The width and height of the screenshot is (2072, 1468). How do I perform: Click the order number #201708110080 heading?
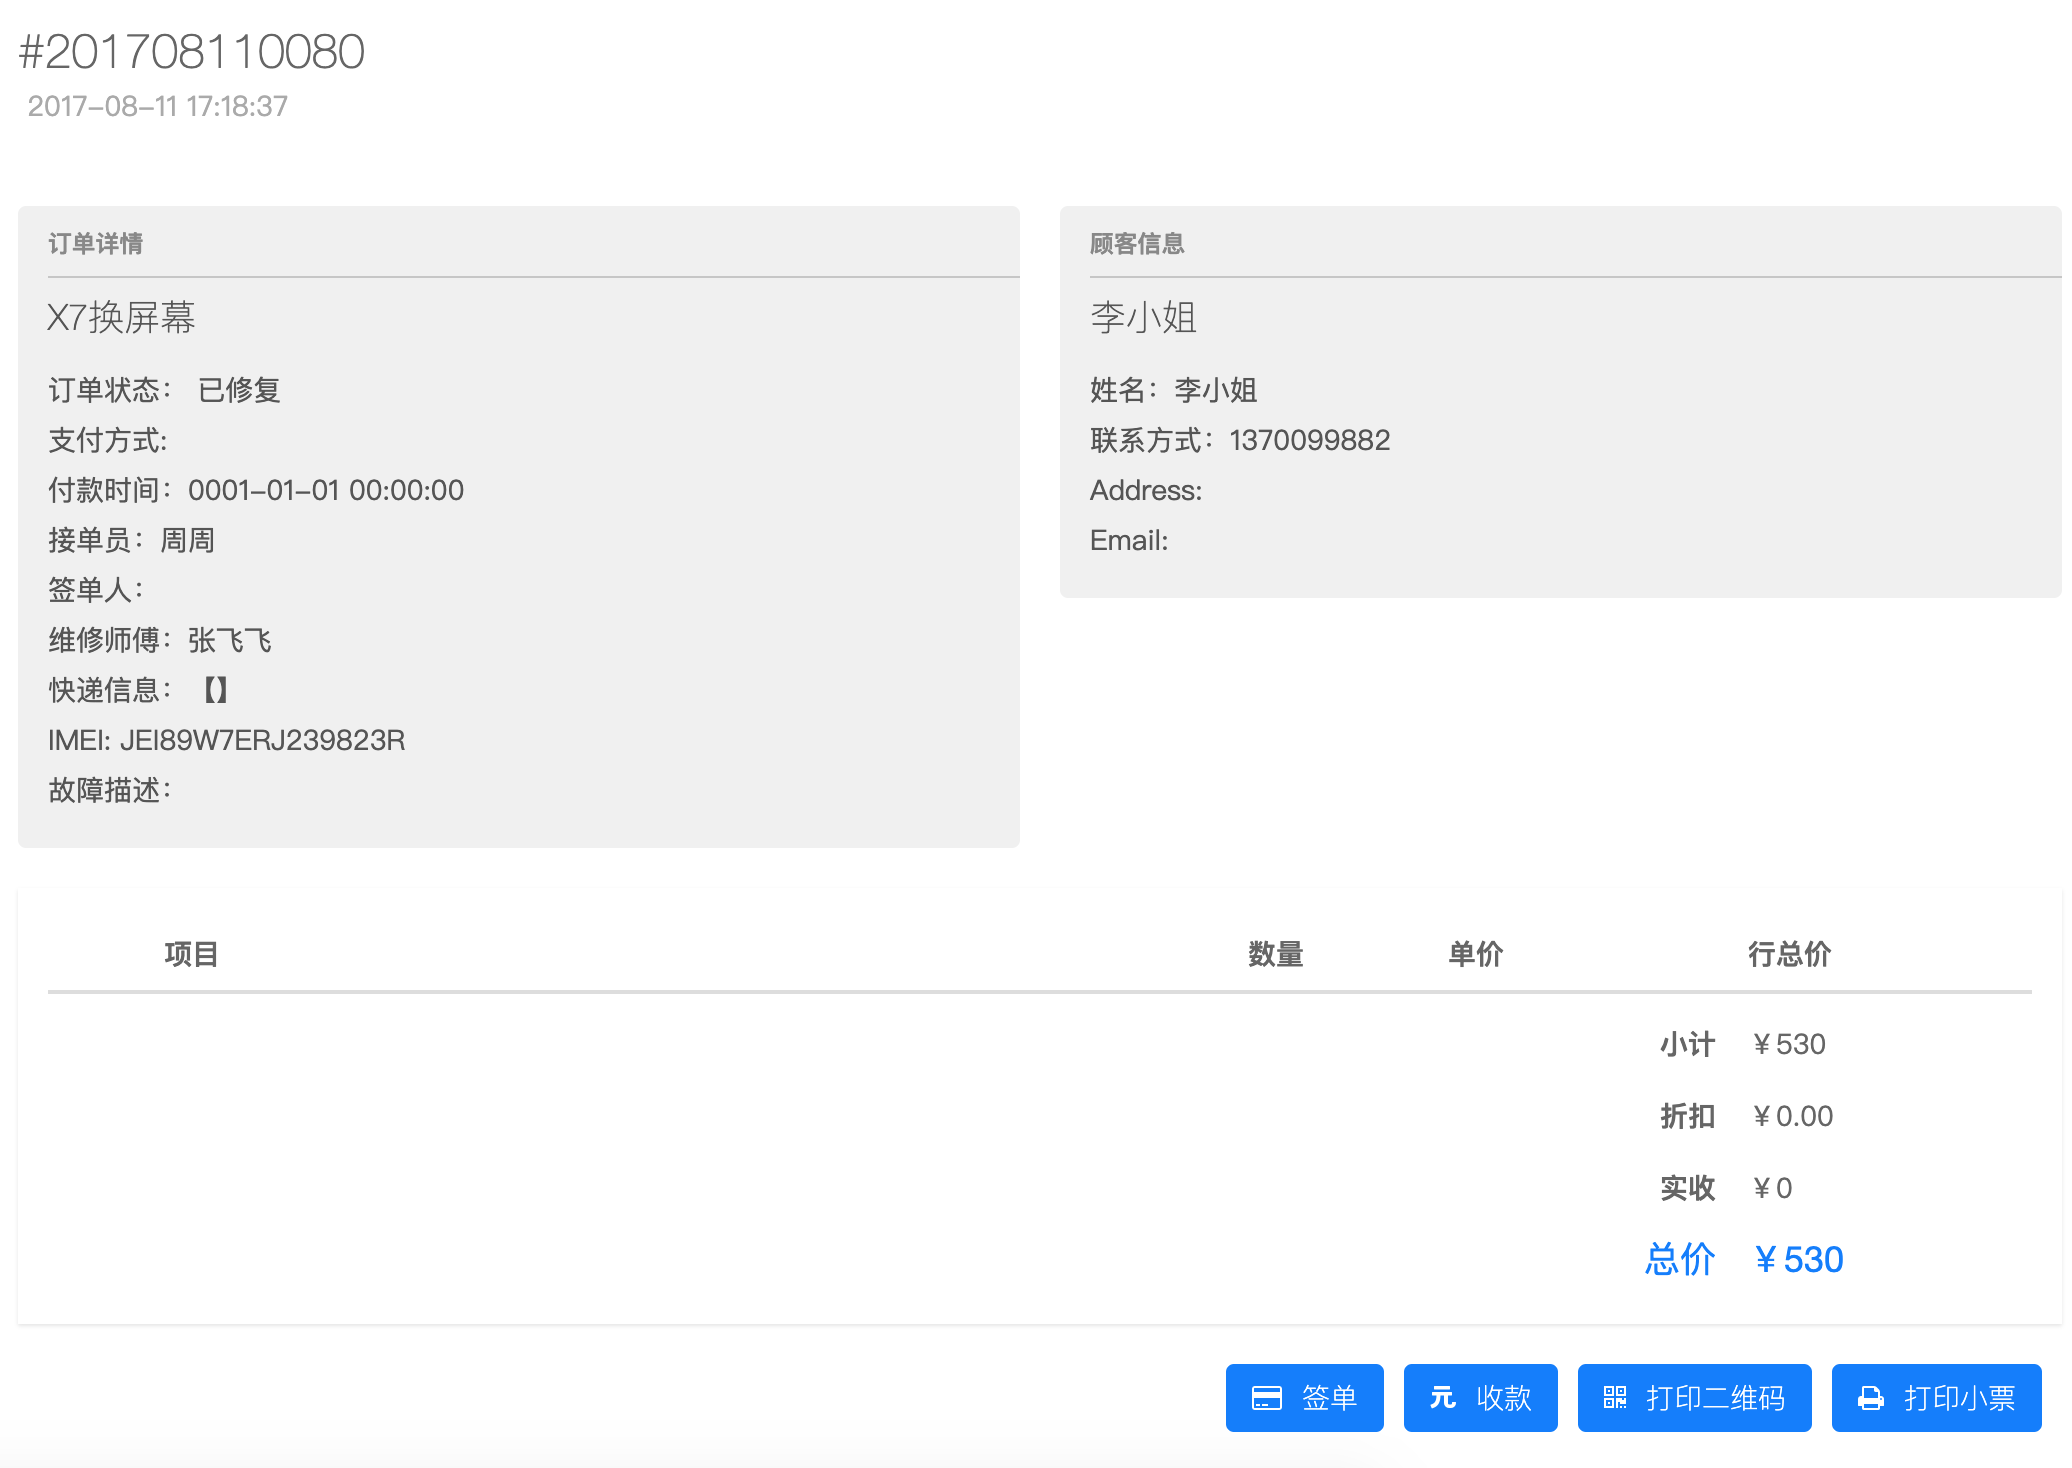tap(192, 52)
